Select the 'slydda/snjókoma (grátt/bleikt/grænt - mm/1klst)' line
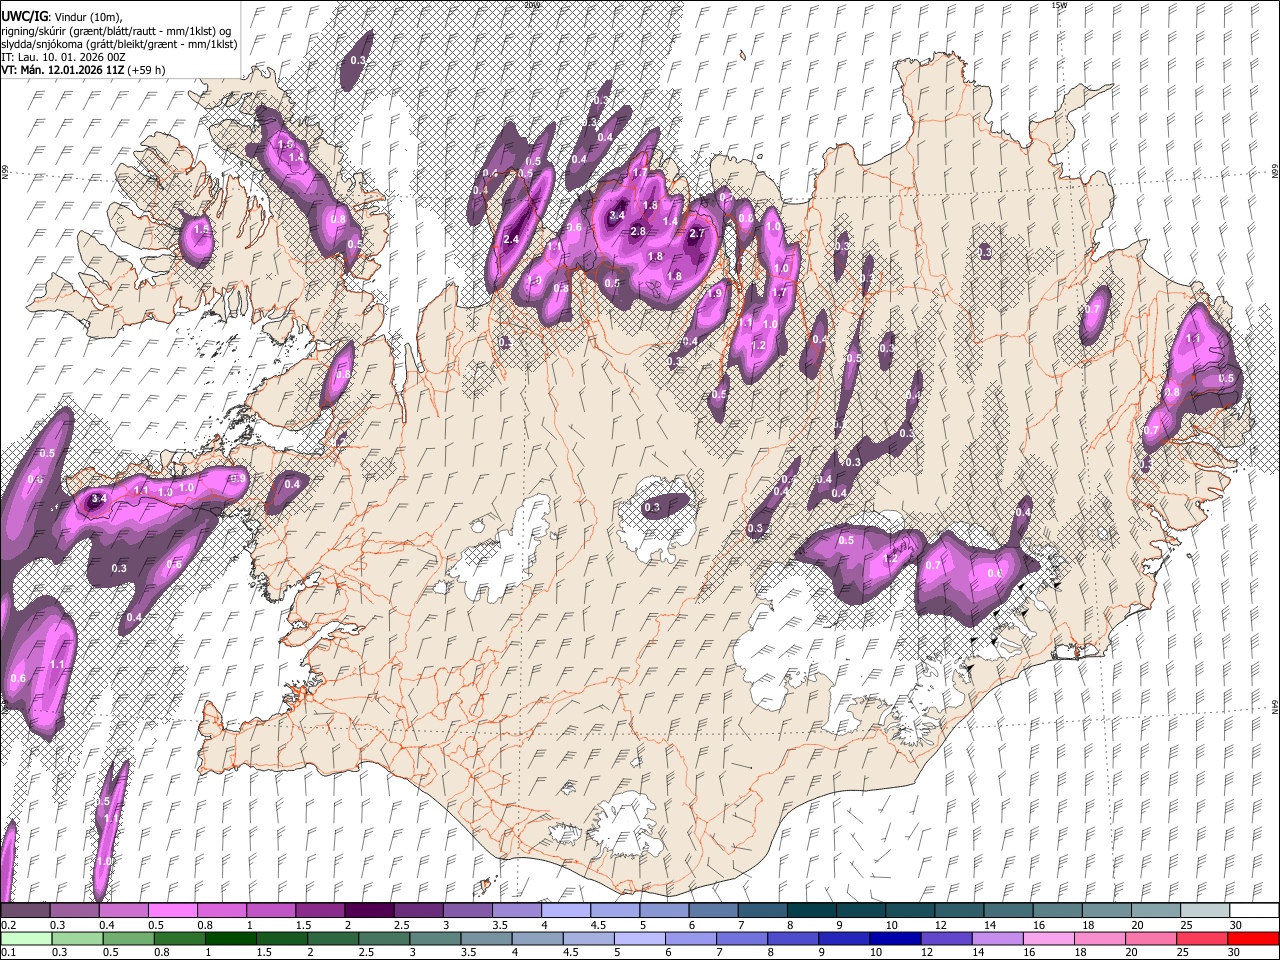The width and height of the screenshot is (1280, 960). tap(119, 44)
